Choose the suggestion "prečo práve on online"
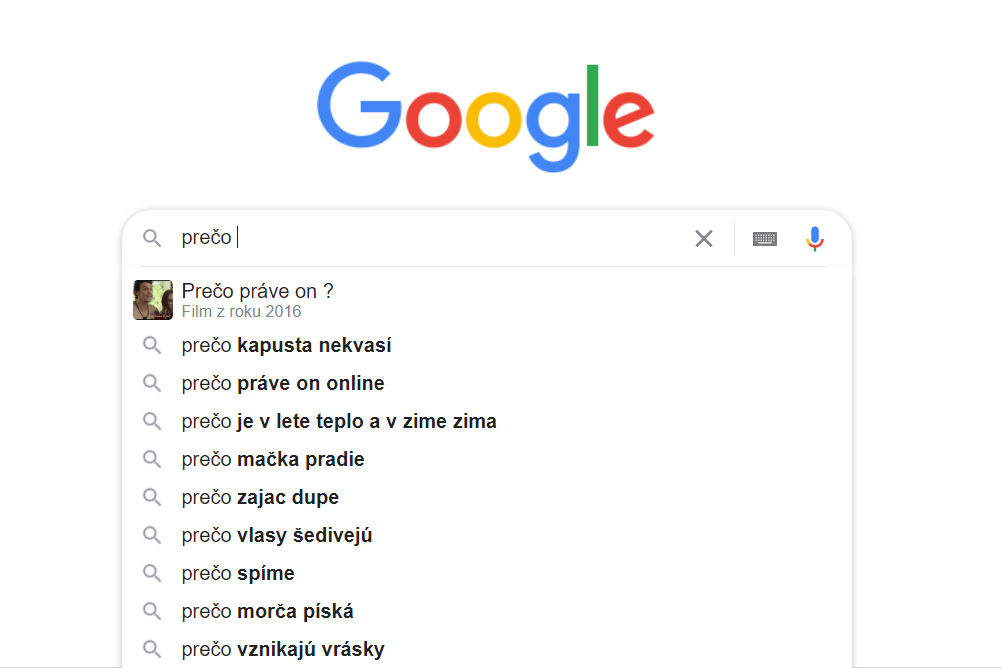The width and height of the screenshot is (1002, 668). tap(487, 384)
